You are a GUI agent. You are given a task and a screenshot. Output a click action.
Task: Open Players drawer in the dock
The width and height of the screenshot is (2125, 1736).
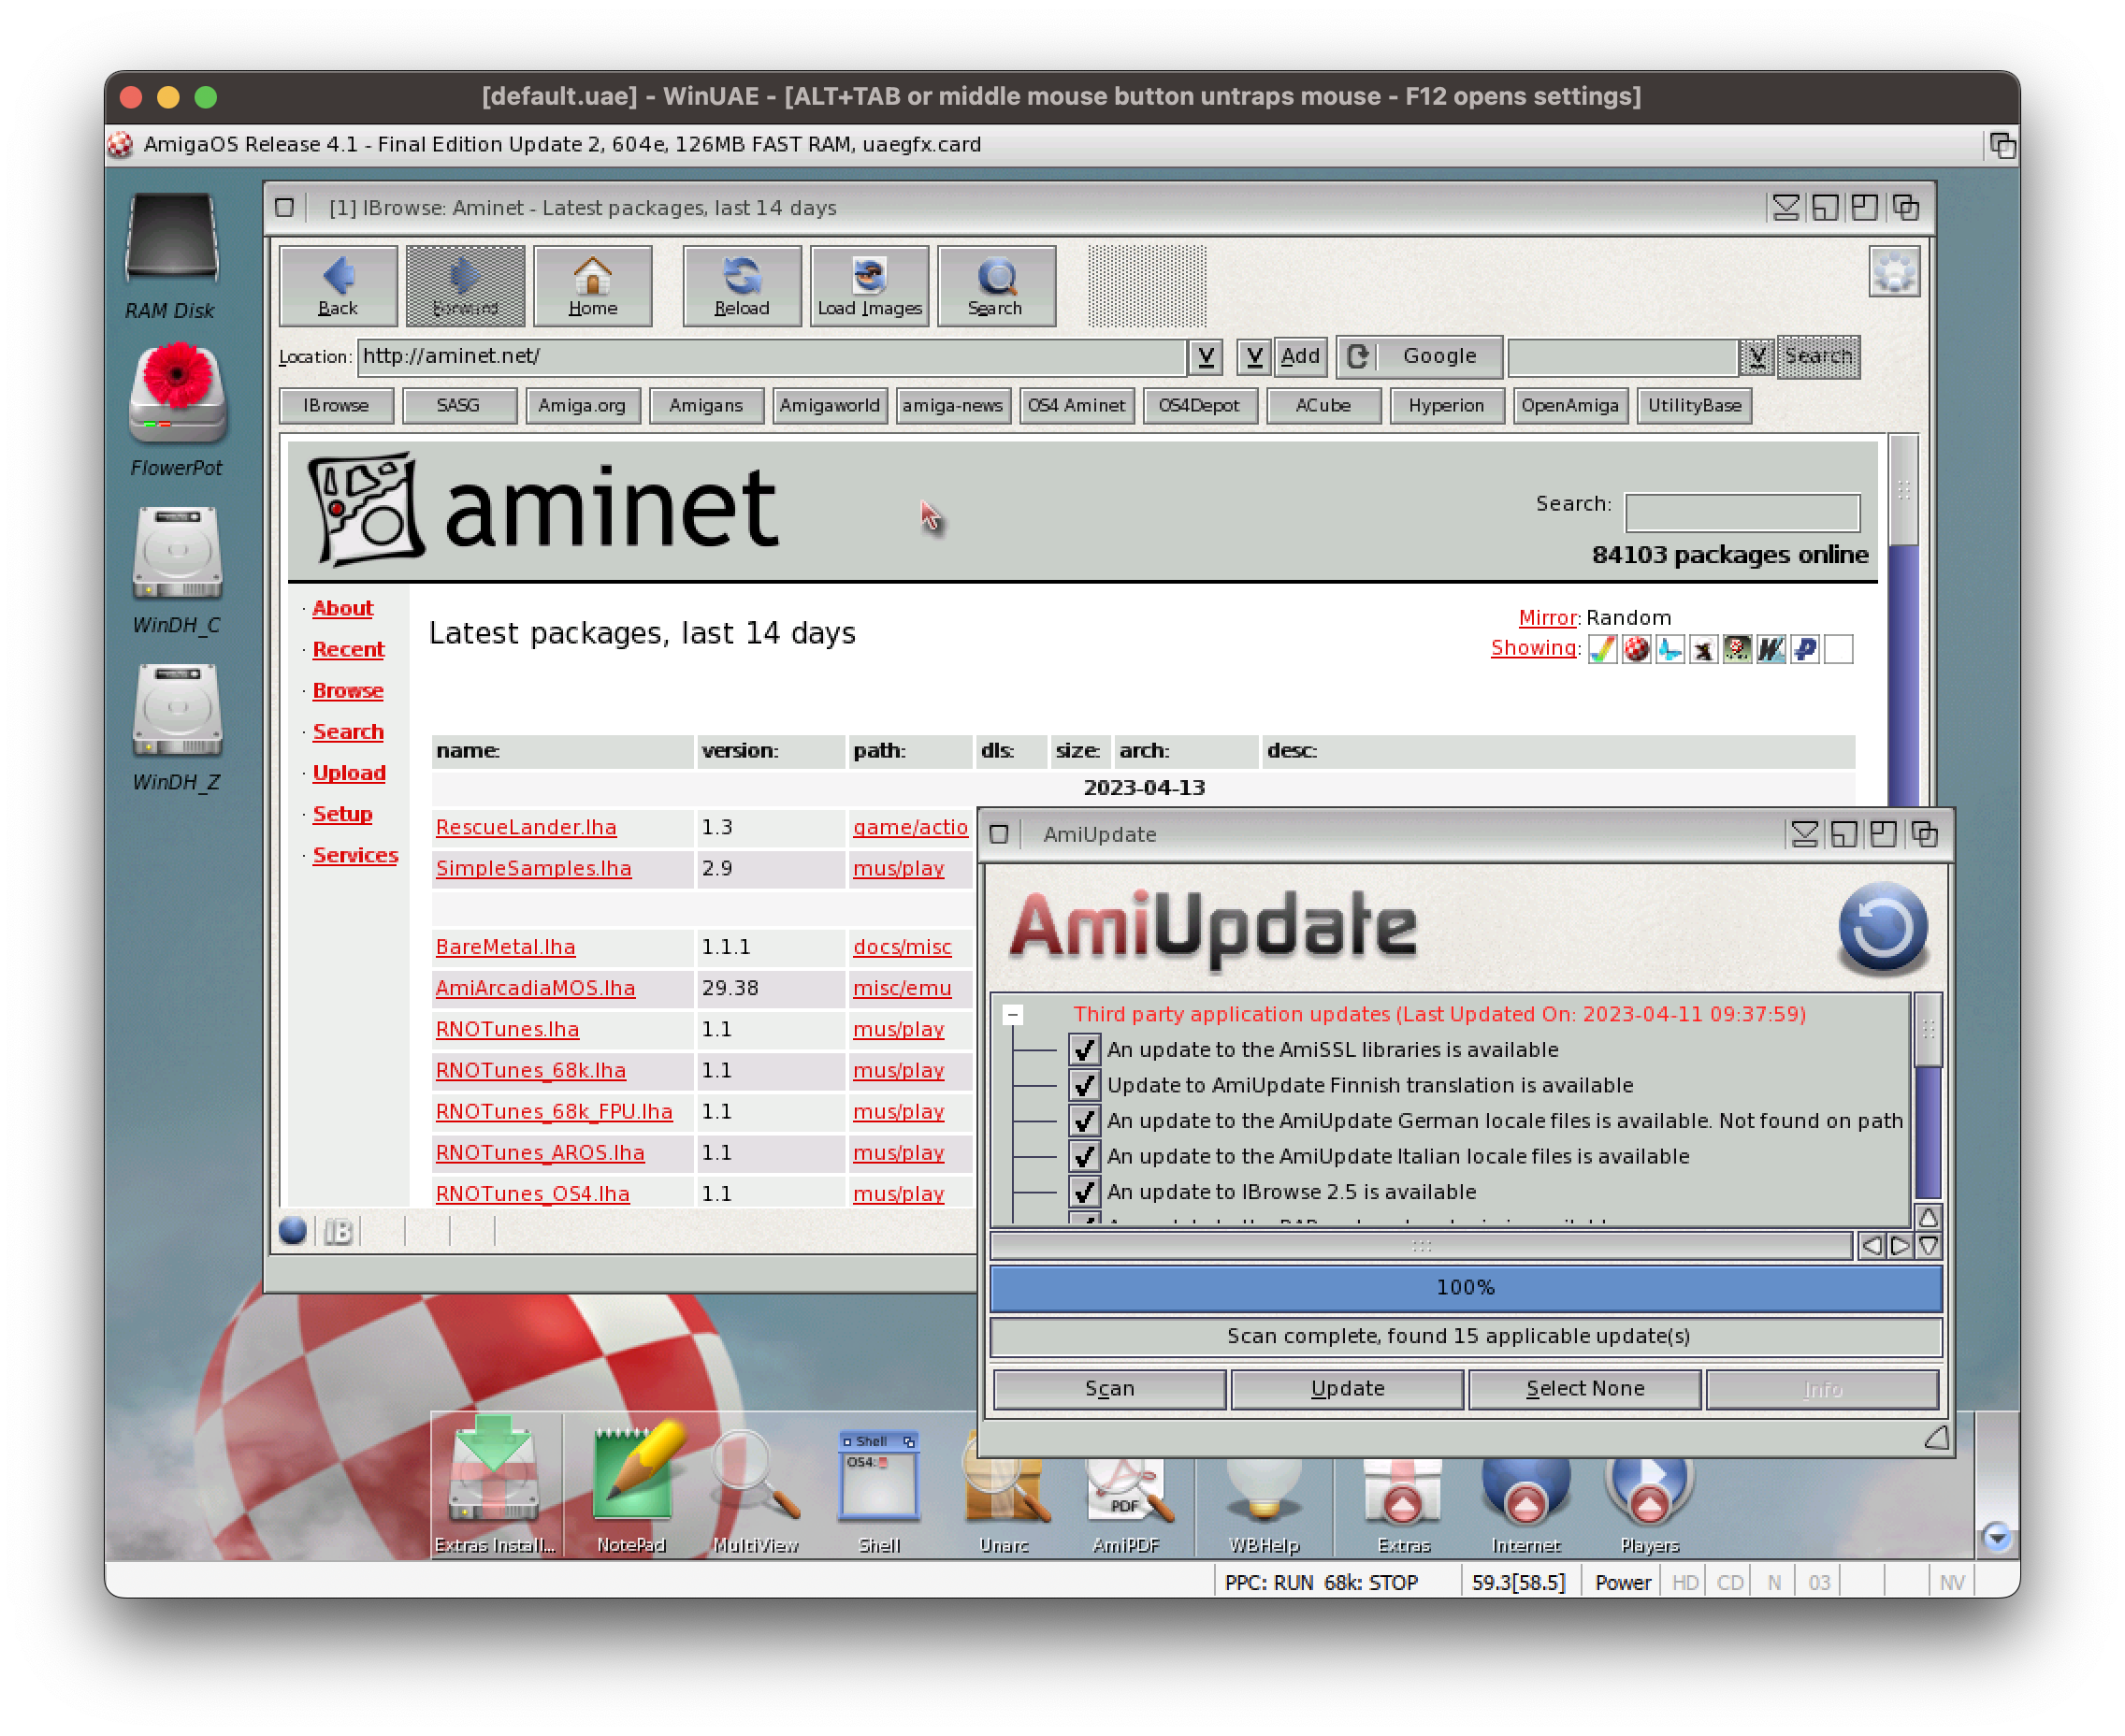tap(1648, 1492)
